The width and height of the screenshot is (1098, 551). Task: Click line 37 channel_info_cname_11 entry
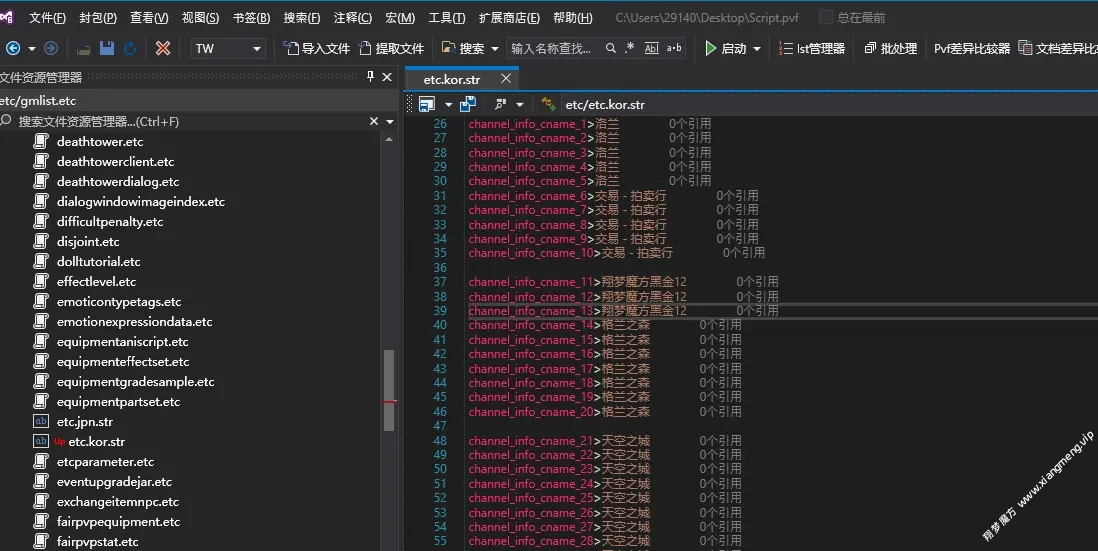(x=577, y=281)
